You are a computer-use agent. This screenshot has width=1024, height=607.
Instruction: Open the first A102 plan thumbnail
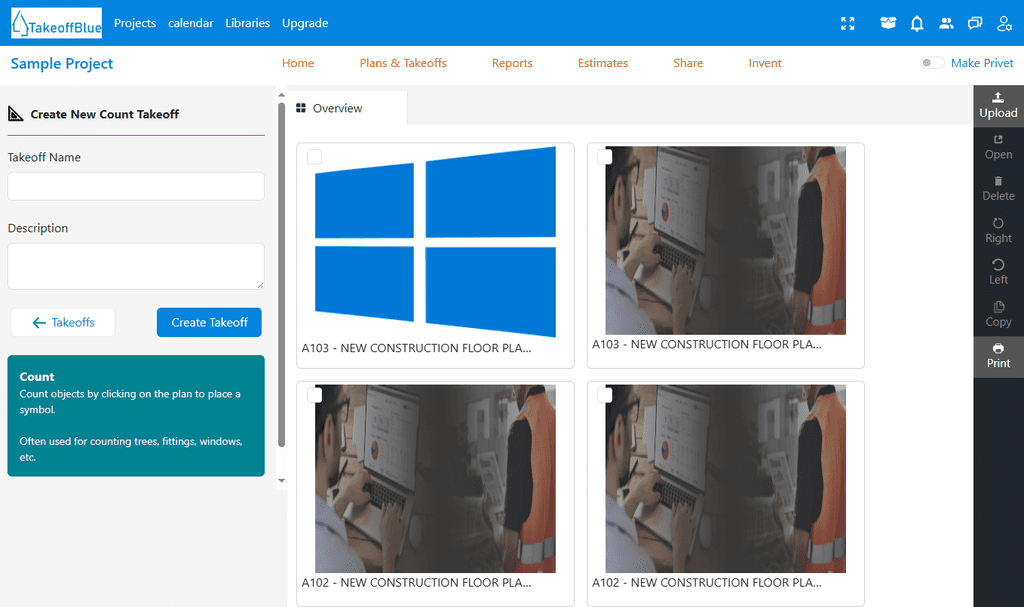435,479
